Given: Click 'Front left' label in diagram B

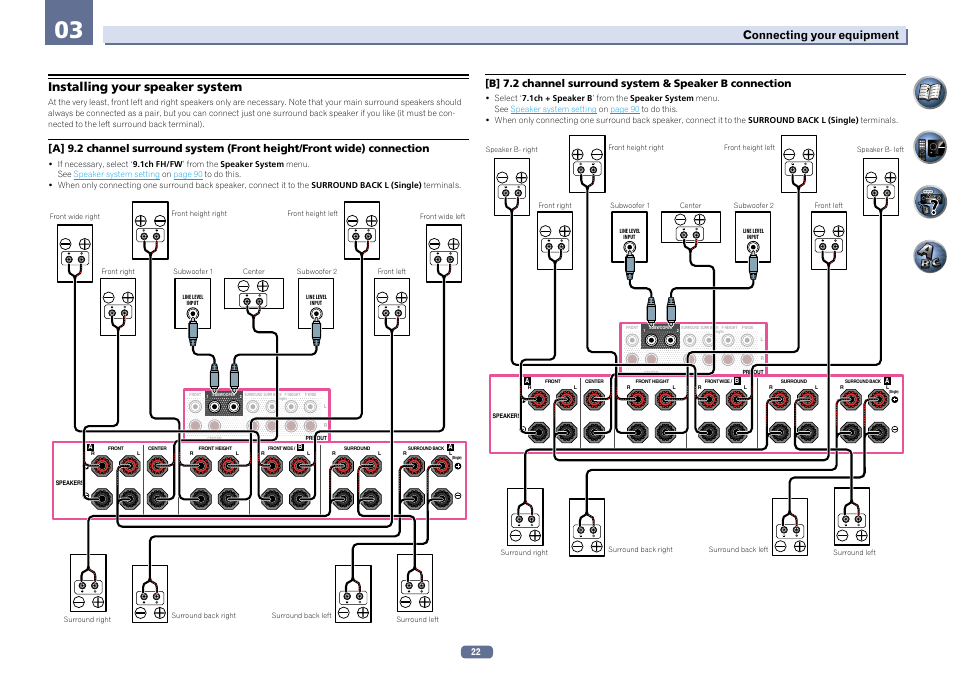Looking at the screenshot, I should [829, 206].
